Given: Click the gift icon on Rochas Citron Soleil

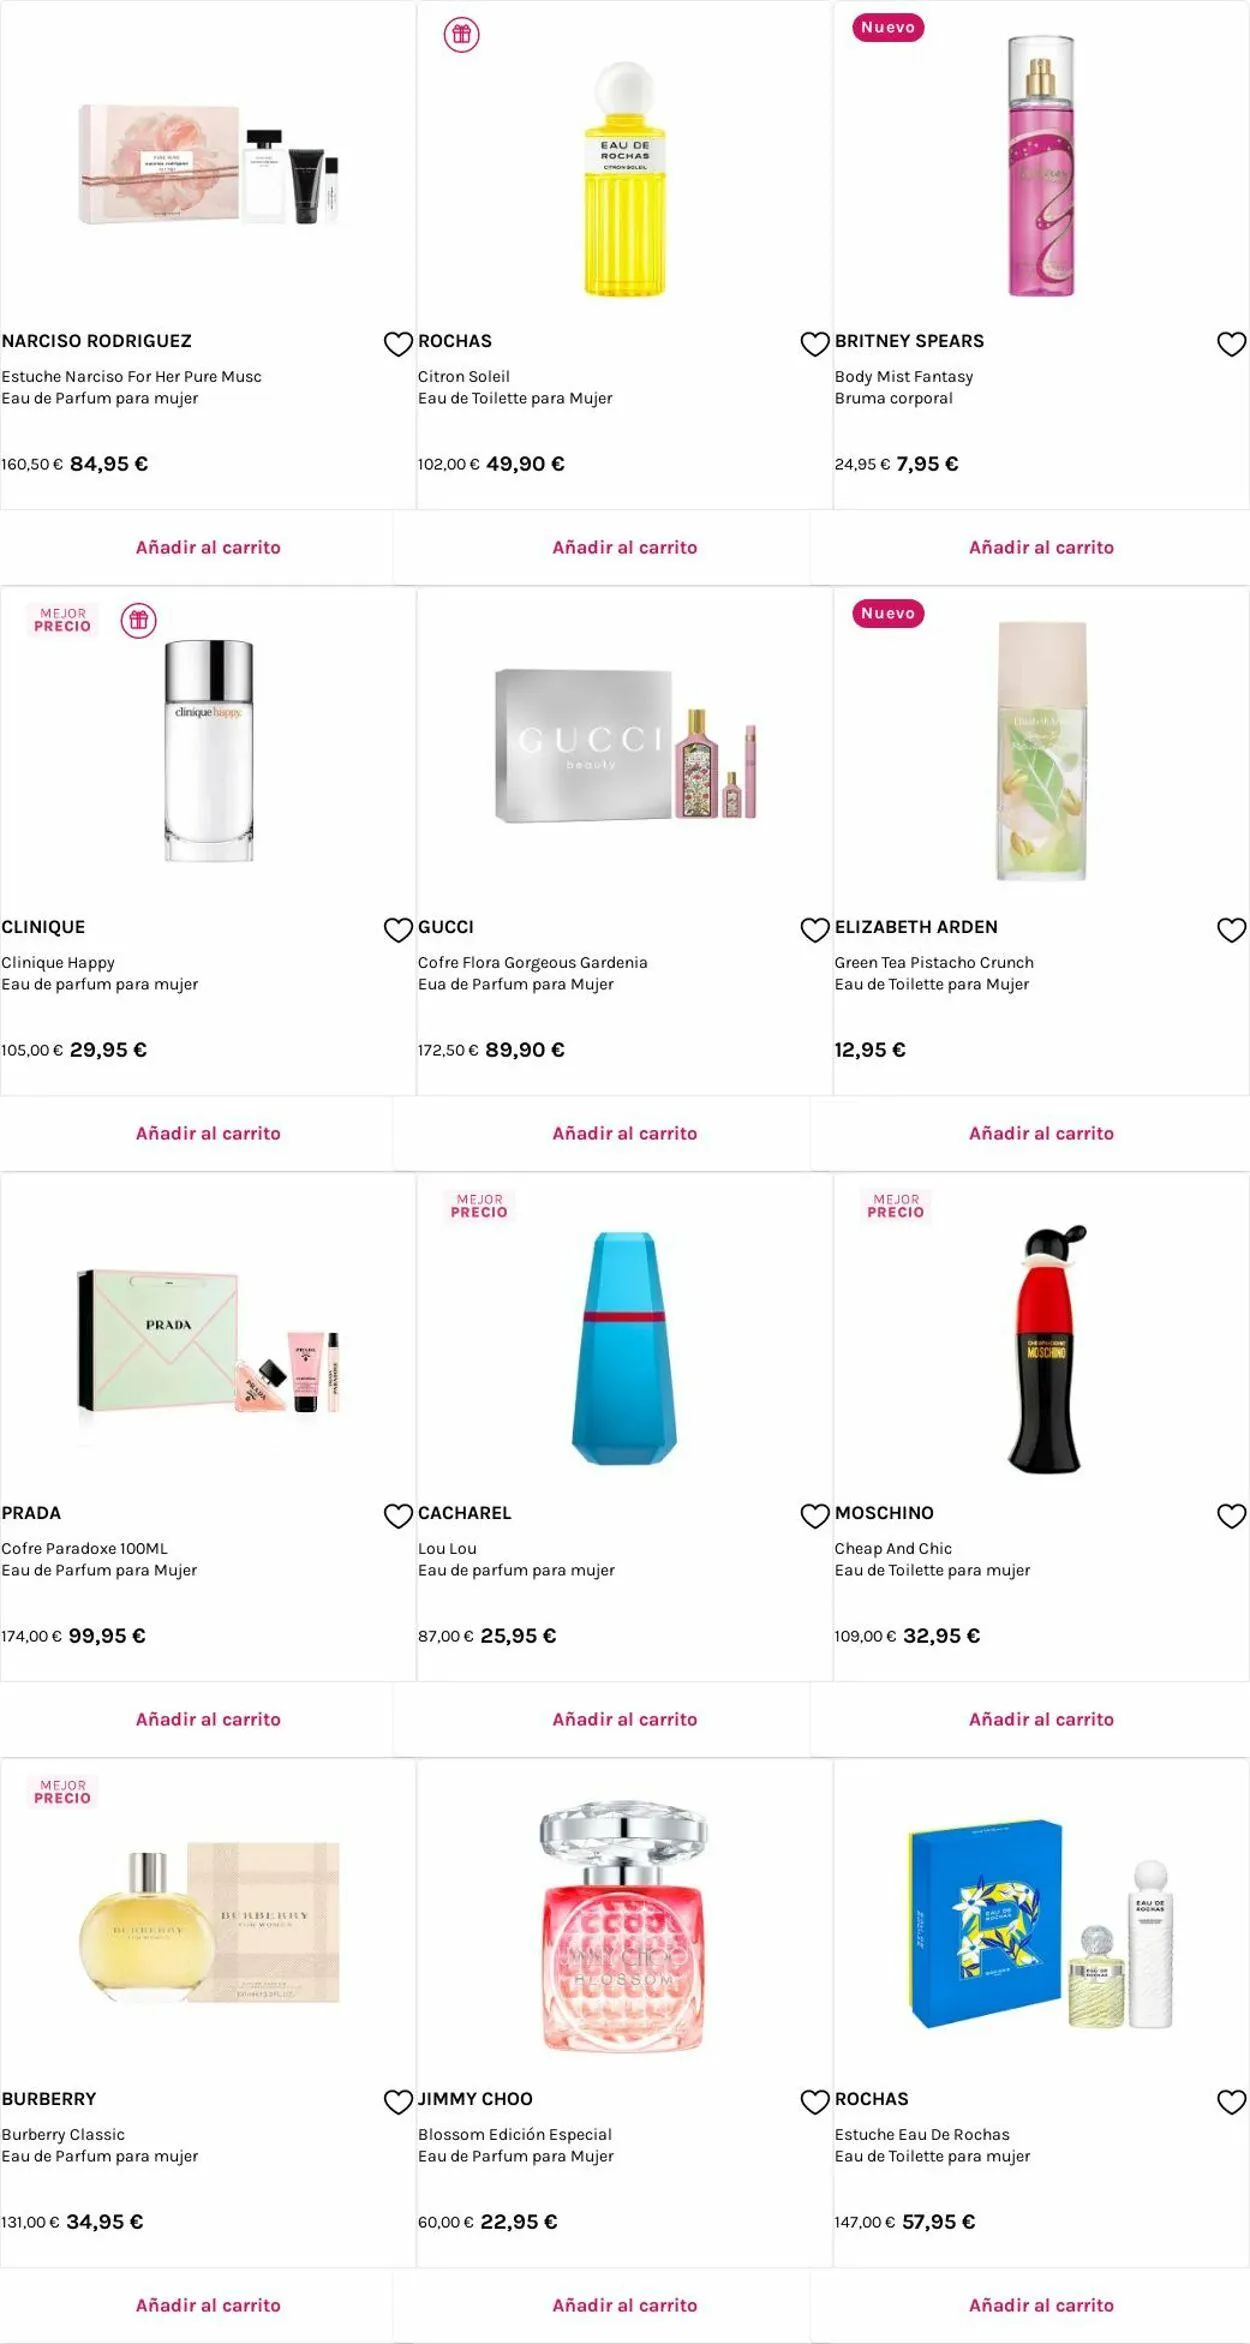Looking at the screenshot, I should [x=461, y=35].
